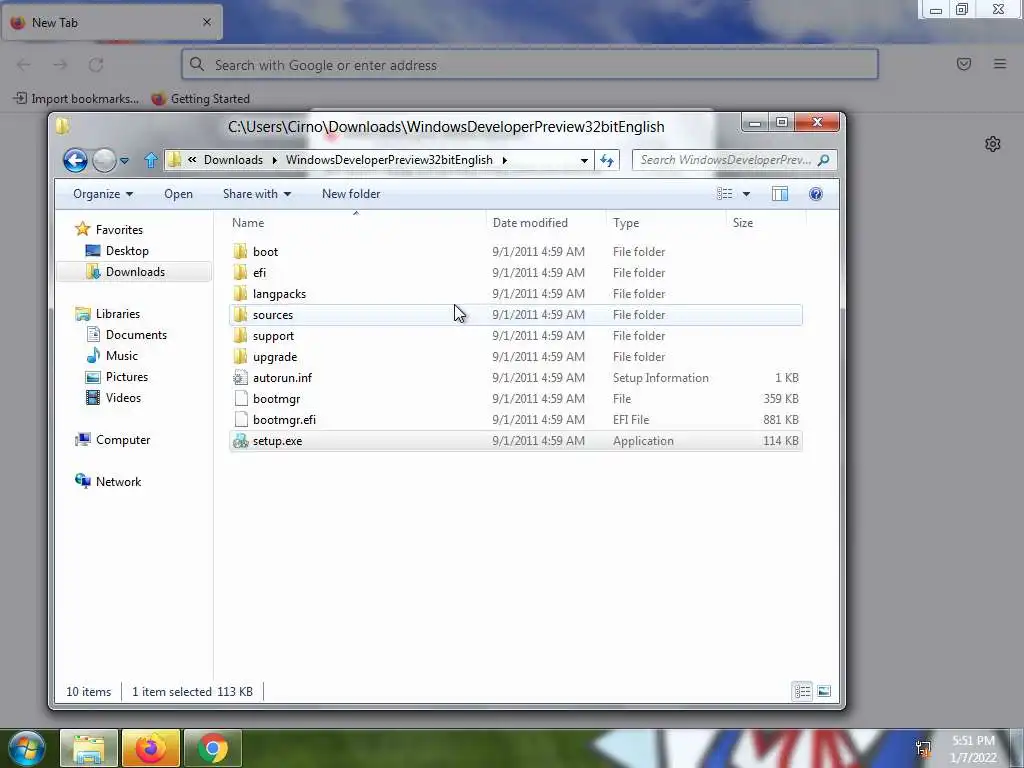Open Getting Started bookmark in Firefox
The height and width of the screenshot is (768, 1024).
pyautogui.click(x=200, y=99)
